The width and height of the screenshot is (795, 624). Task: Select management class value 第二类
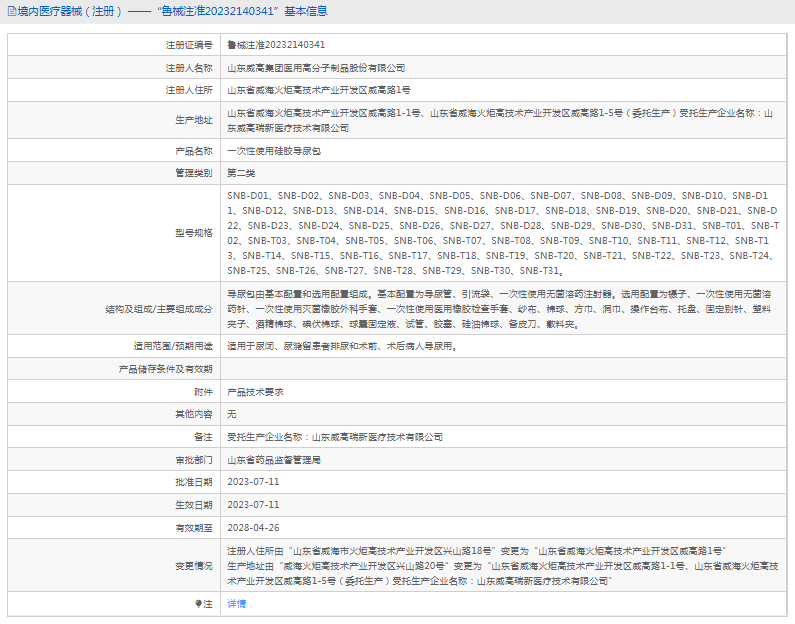(x=241, y=173)
